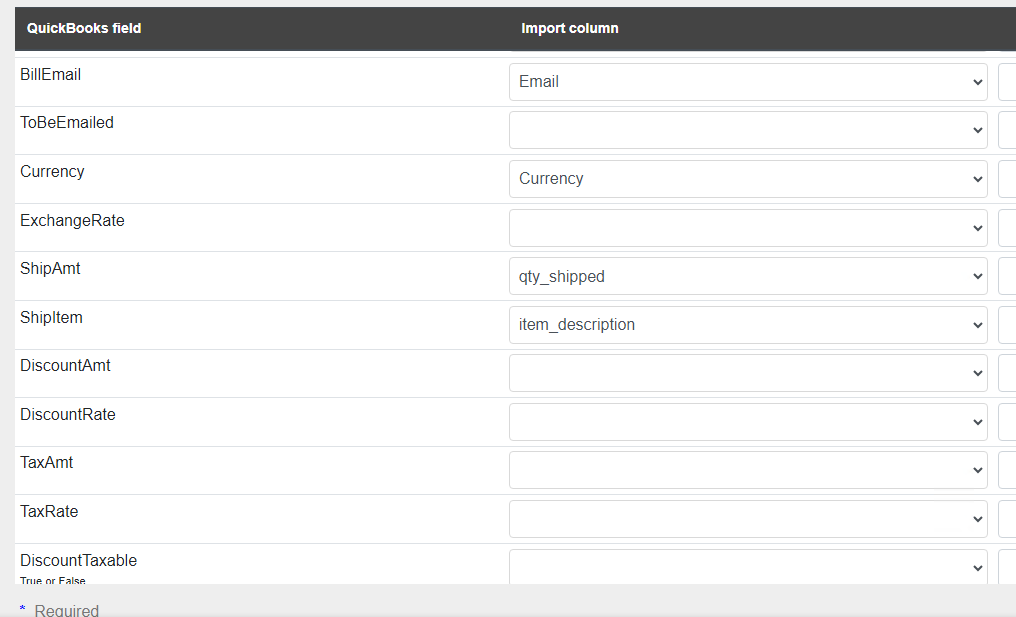Open the ShipAmt dropdown showing qty_shipped

[748, 276]
